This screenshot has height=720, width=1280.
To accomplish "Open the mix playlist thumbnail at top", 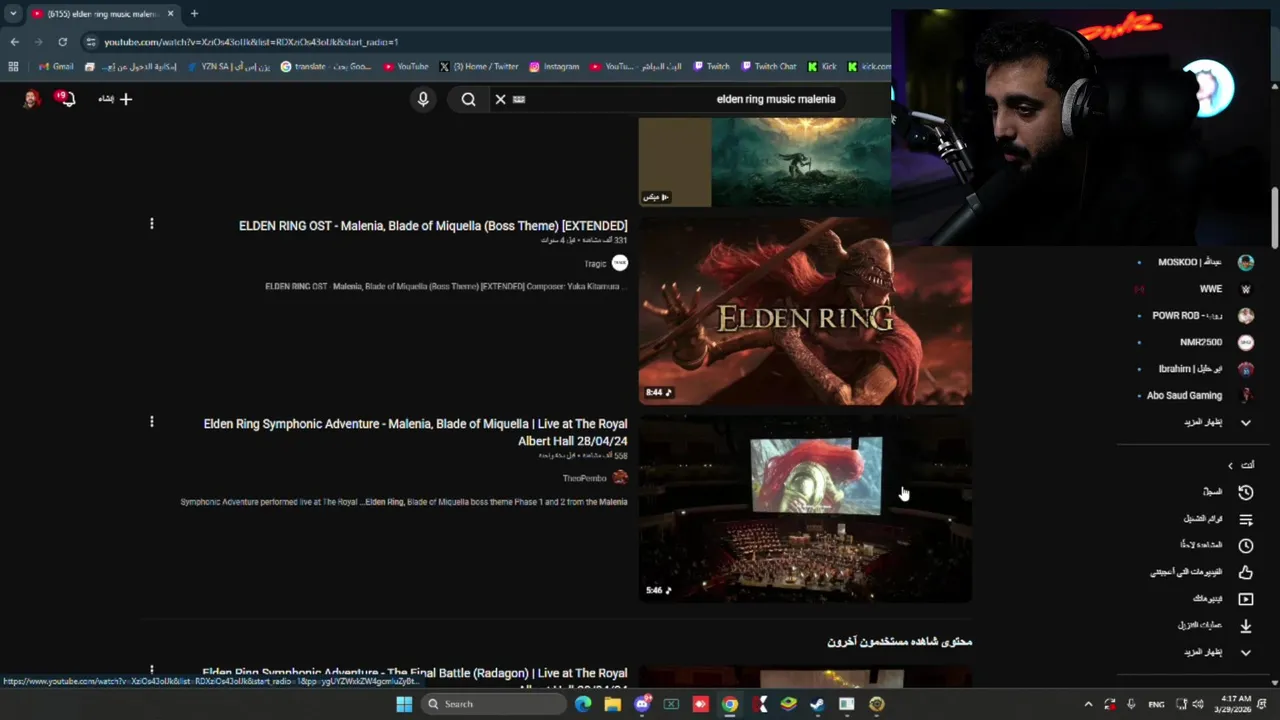I will [x=765, y=162].
